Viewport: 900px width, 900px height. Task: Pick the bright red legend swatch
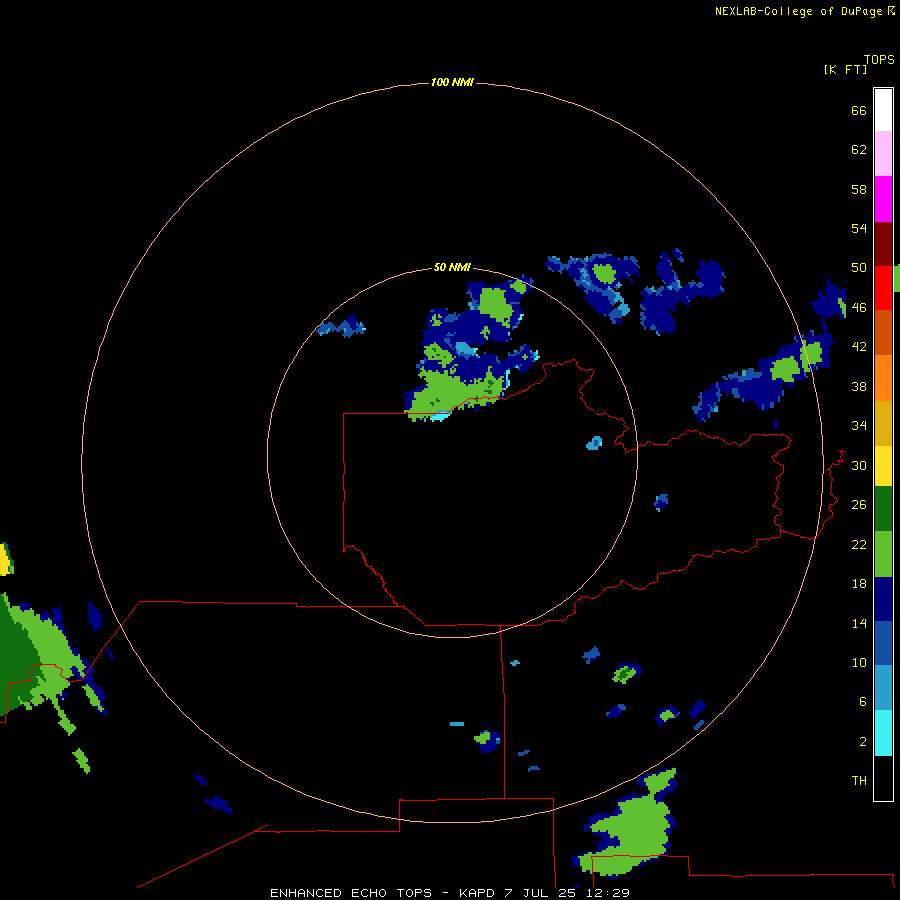pos(883,288)
